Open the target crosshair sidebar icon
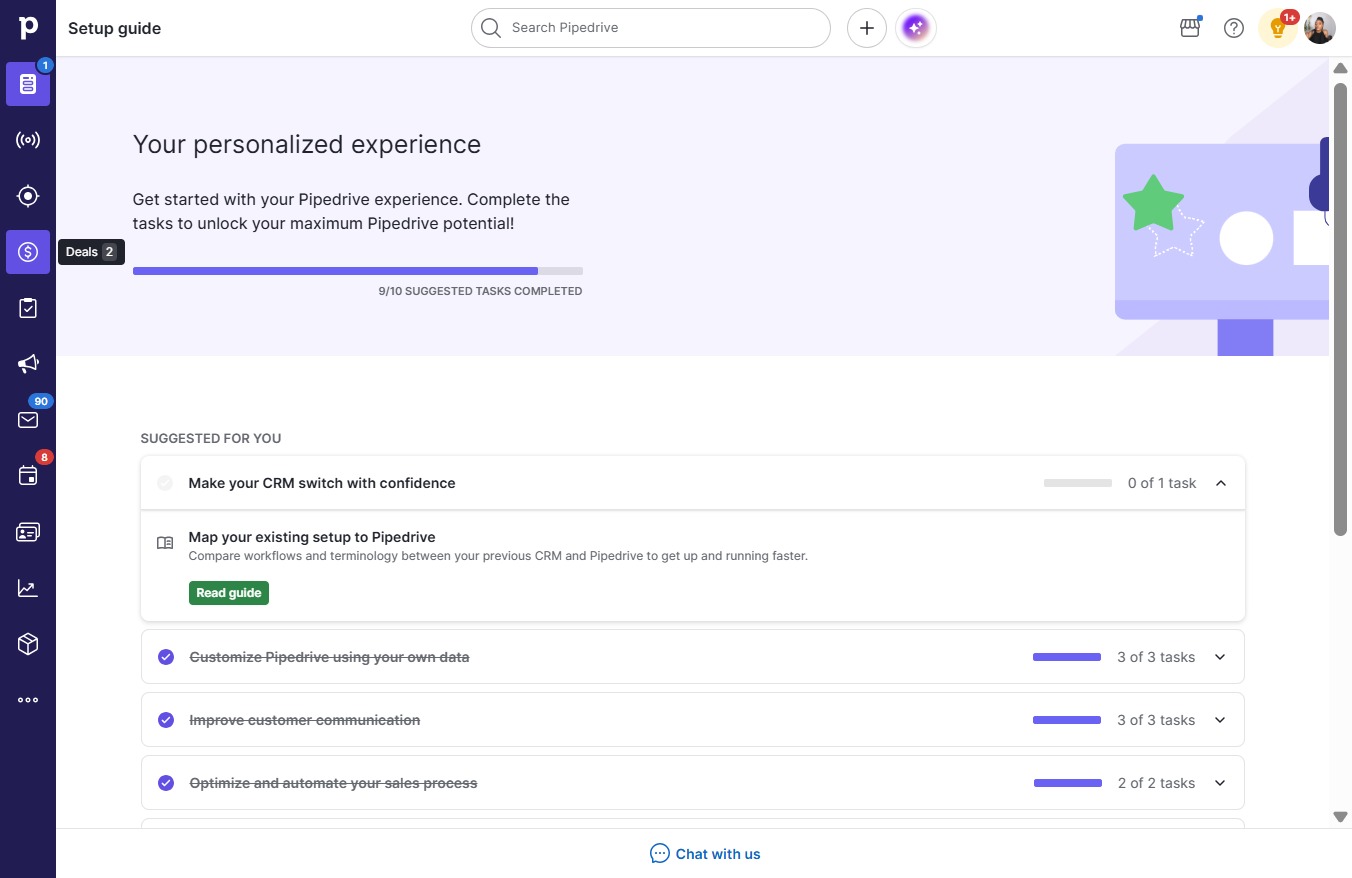 [x=28, y=196]
